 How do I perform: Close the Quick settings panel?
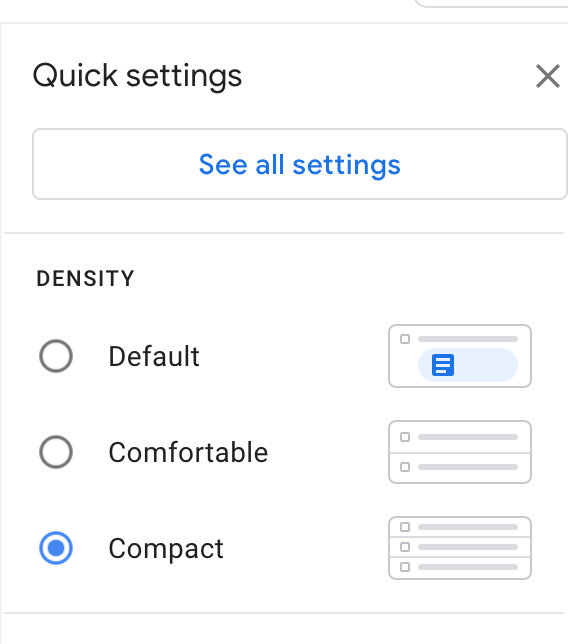[x=548, y=76]
